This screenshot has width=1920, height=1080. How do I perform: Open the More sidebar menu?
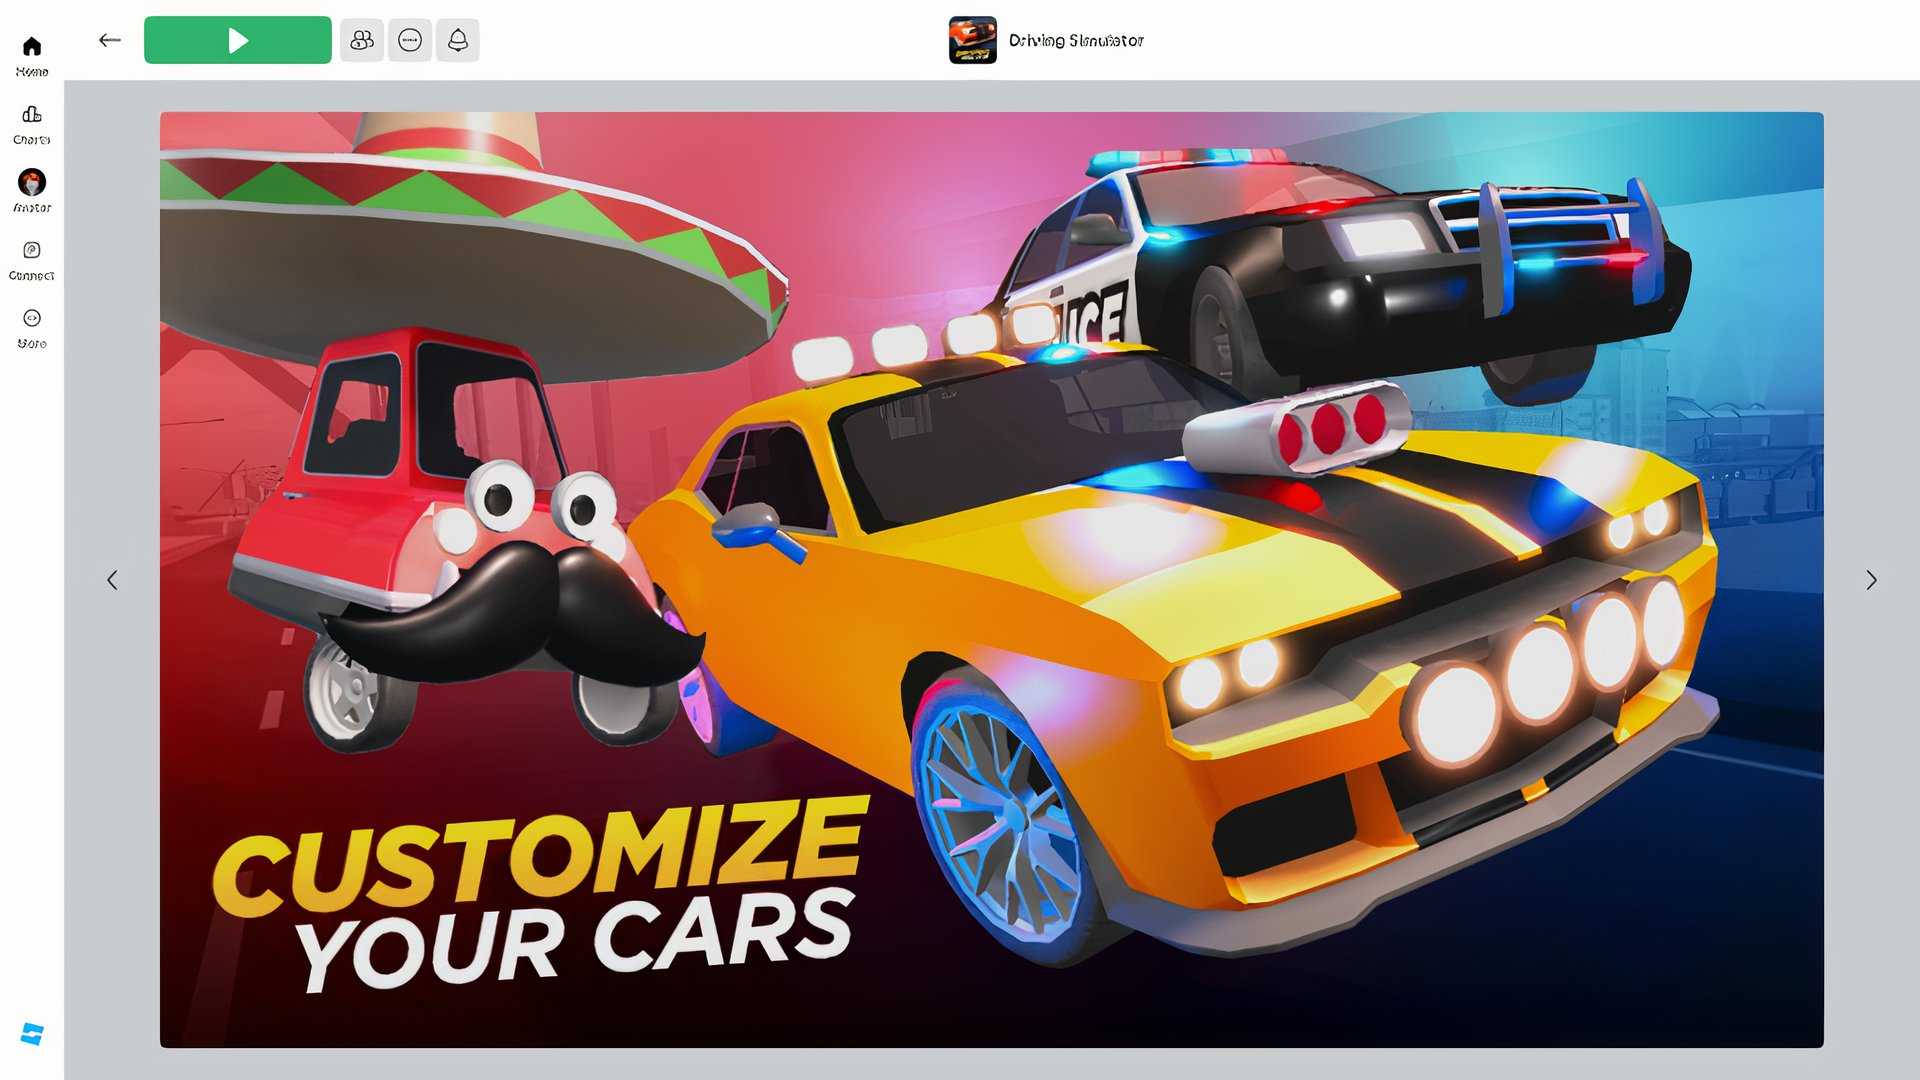pyautogui.click(x=32, y=328)
